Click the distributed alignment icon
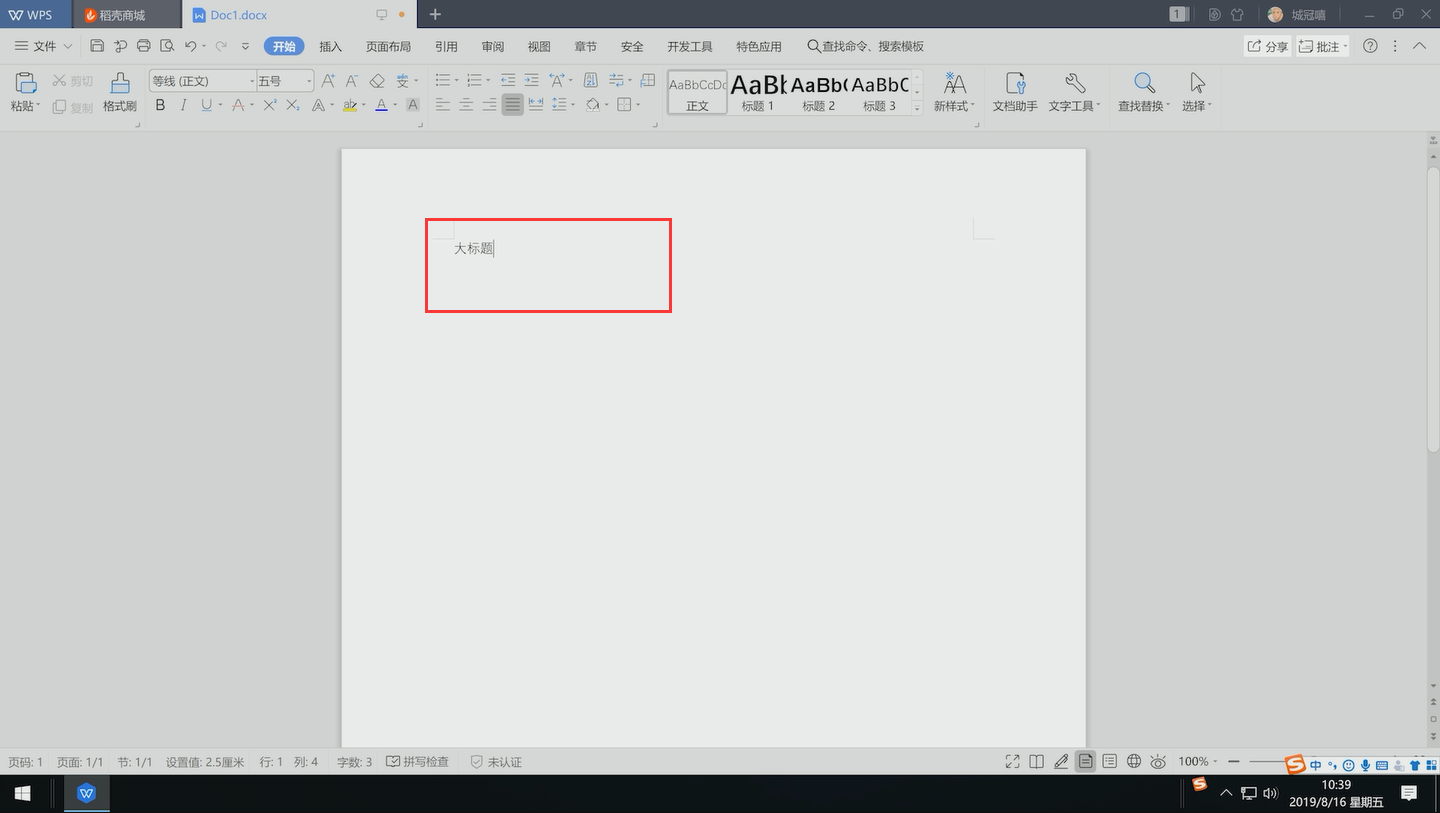 (536, 105)
